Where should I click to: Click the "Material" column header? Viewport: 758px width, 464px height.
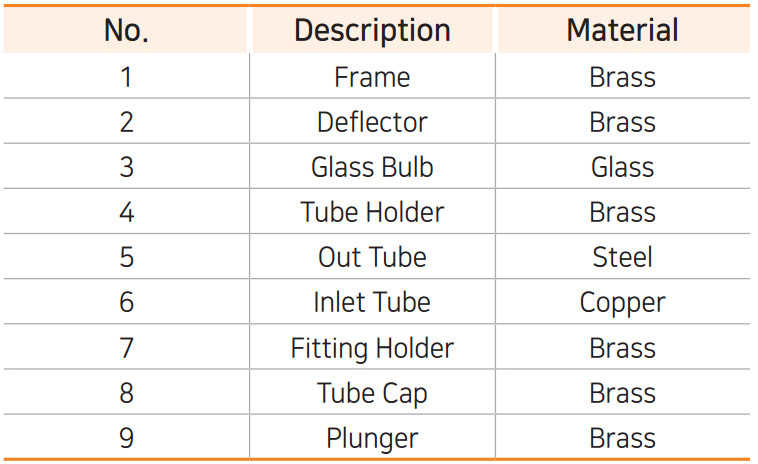click(x=622, y=30)
